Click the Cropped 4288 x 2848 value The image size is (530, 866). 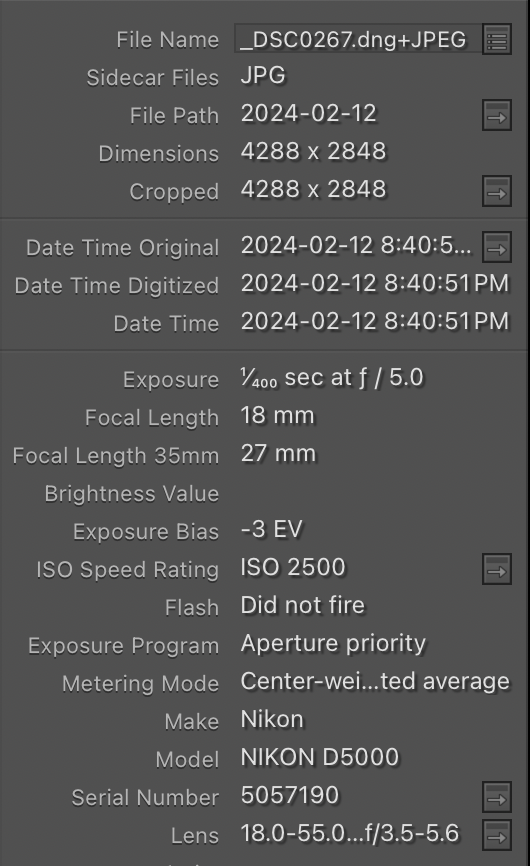(314, 189)
